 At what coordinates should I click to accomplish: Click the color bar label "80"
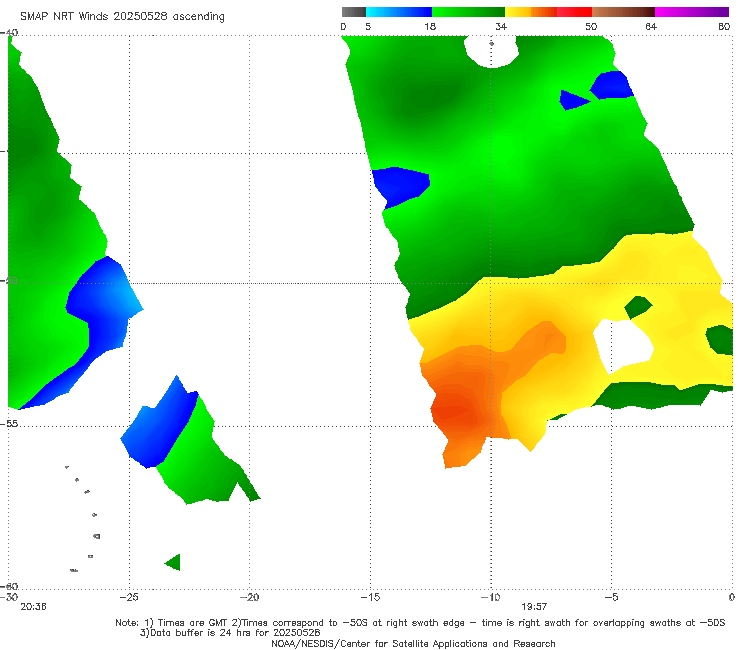pyautogui.click(x=724, y=26)
